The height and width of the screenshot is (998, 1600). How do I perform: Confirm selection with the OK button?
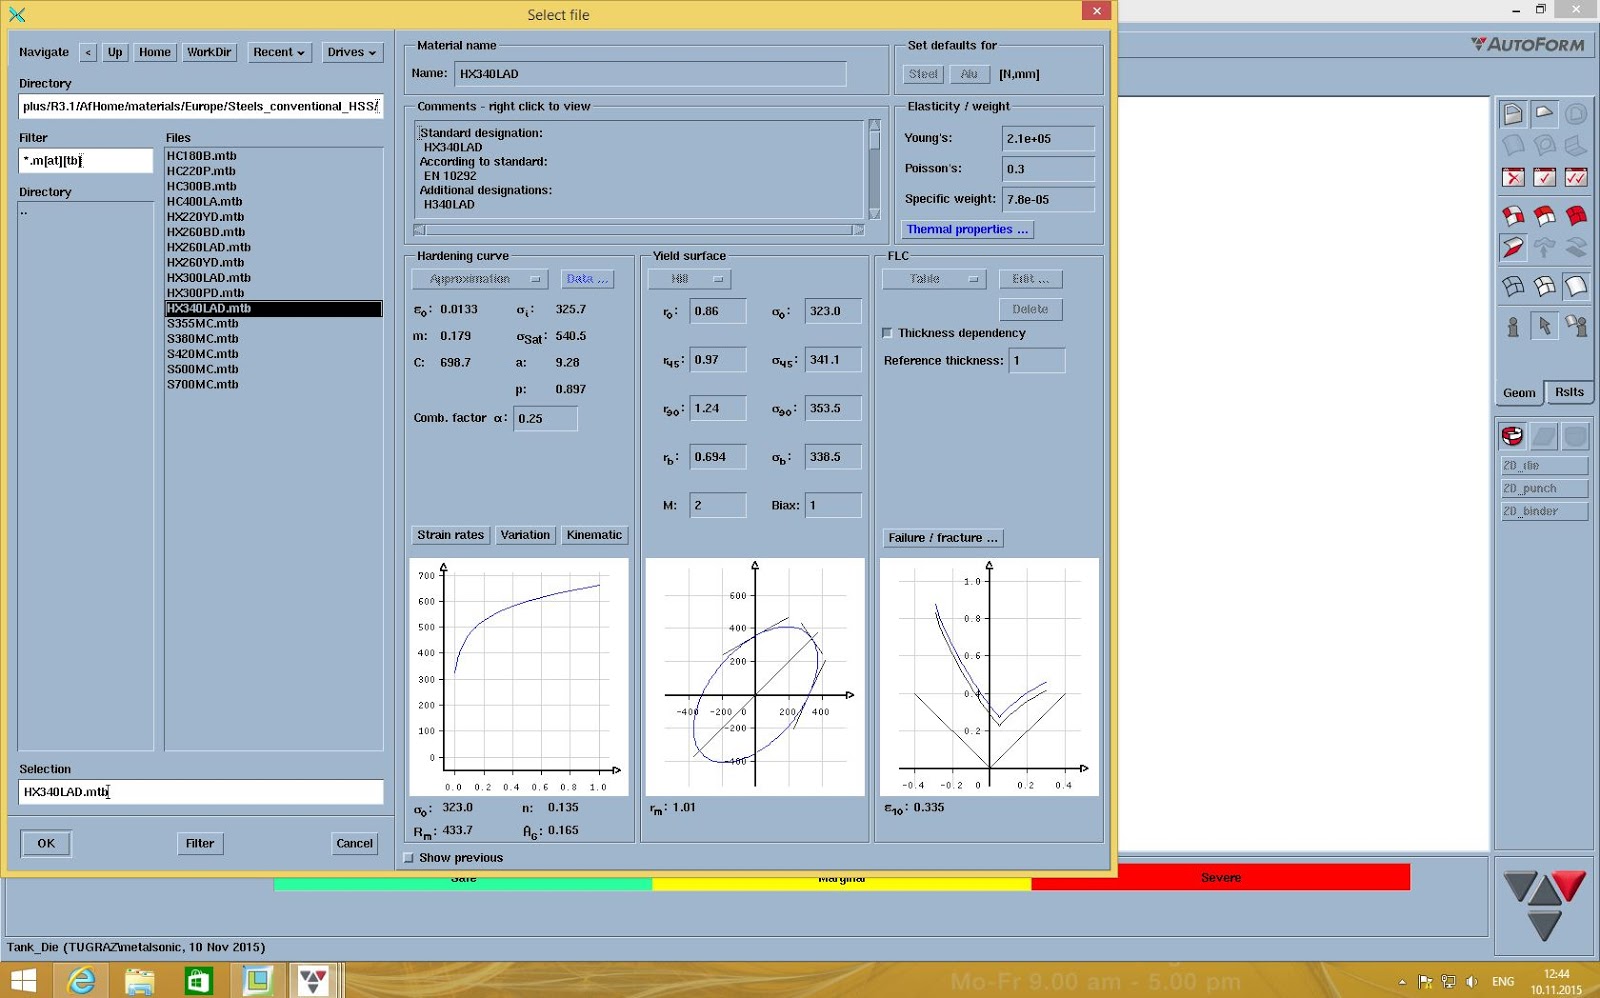pos(45,843)
